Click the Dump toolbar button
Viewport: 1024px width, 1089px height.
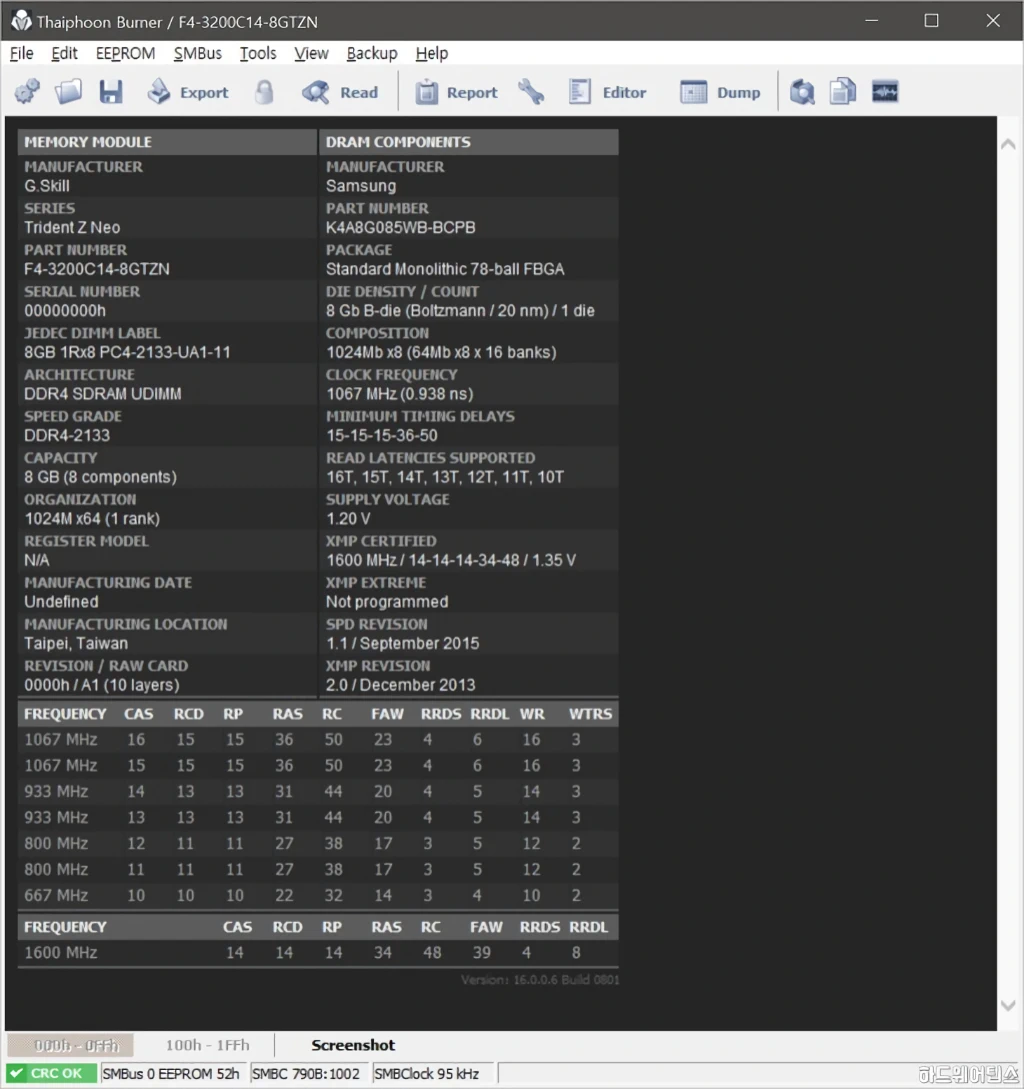pyautogui.click(x=720, y=92)
